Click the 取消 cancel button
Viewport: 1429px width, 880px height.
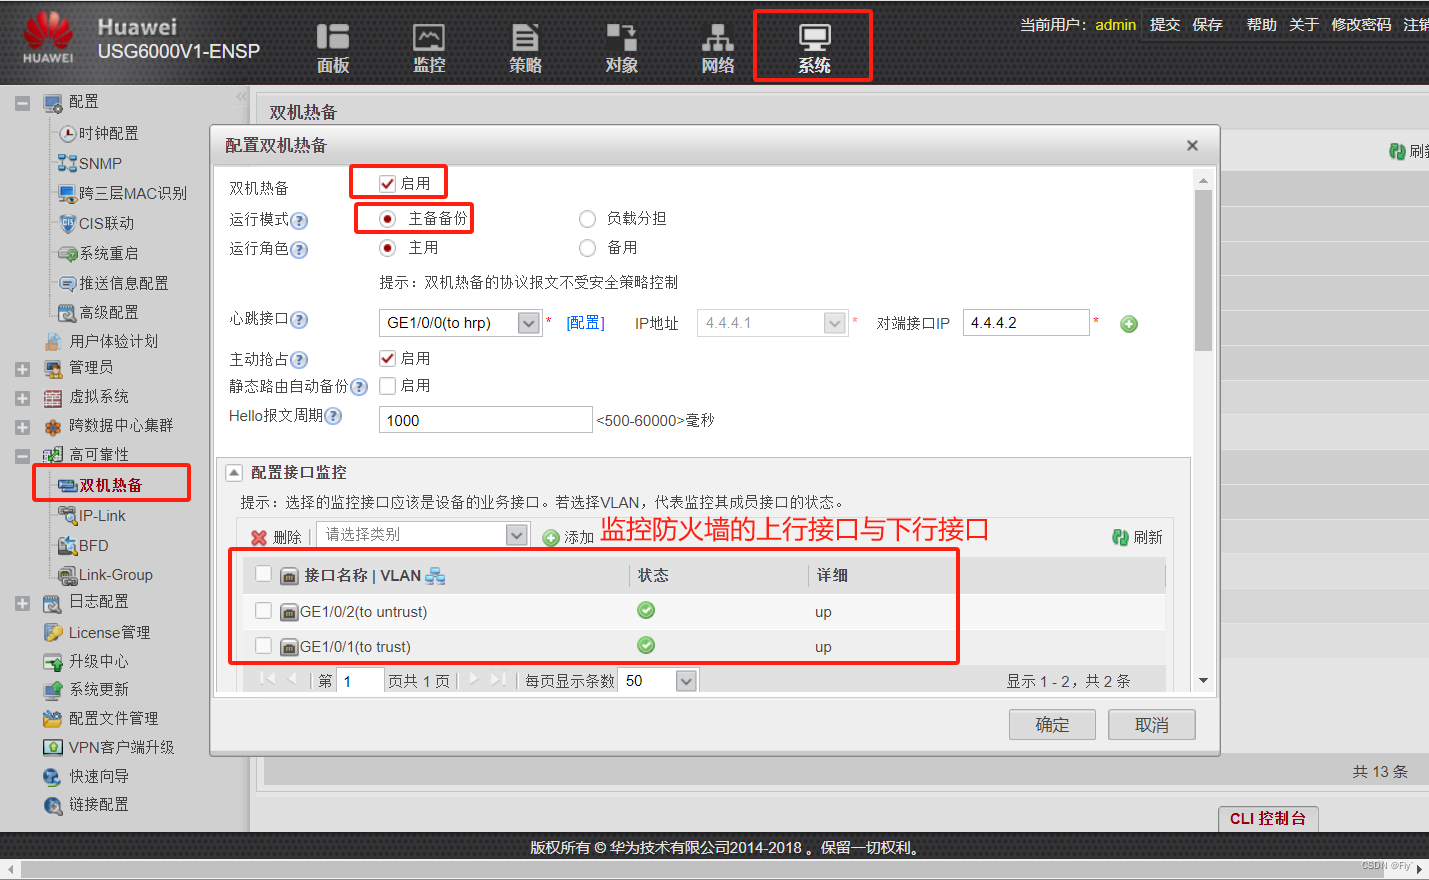[1152, 725]
